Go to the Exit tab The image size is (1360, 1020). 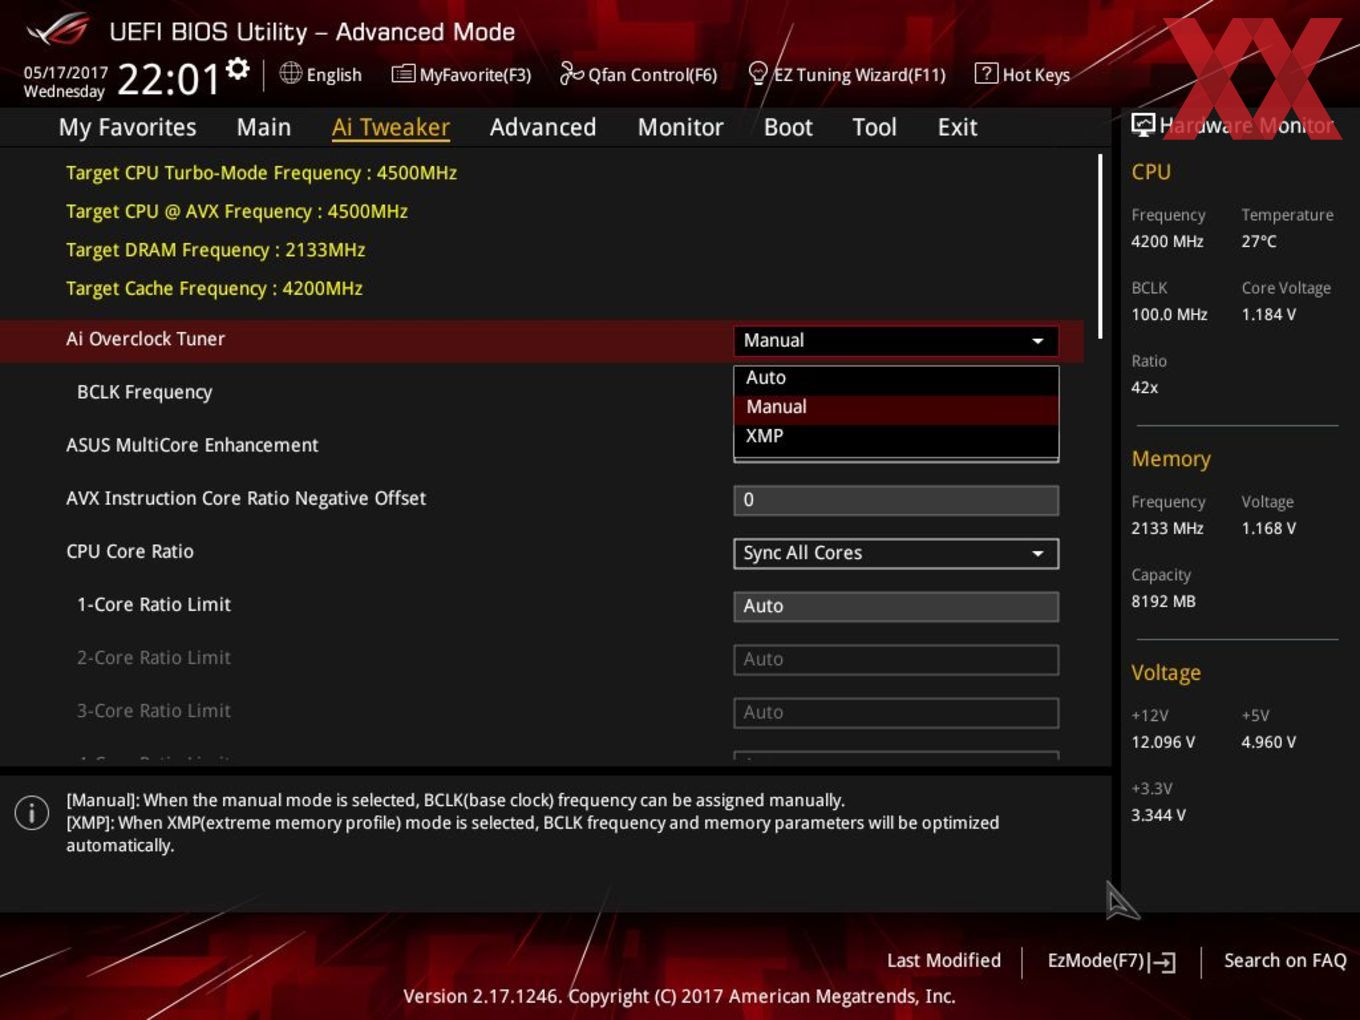pos(957,127)
